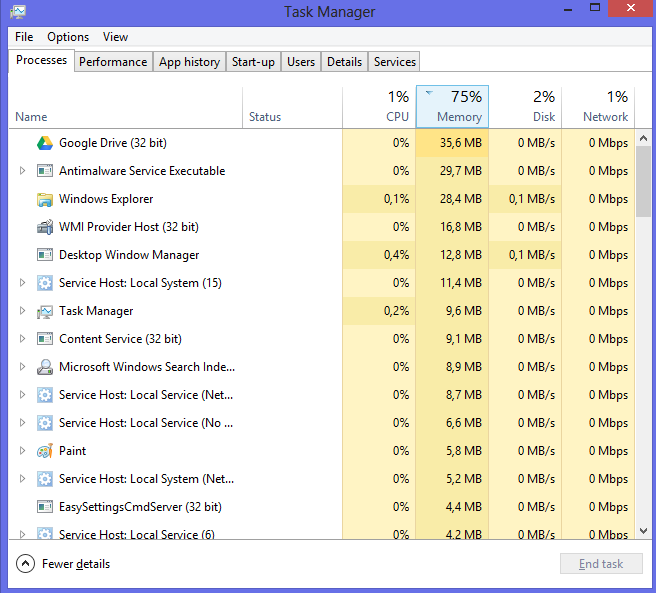
Task: Click the 0,2% CPU value
Action: pyautogui.click(x=396, y=311)
